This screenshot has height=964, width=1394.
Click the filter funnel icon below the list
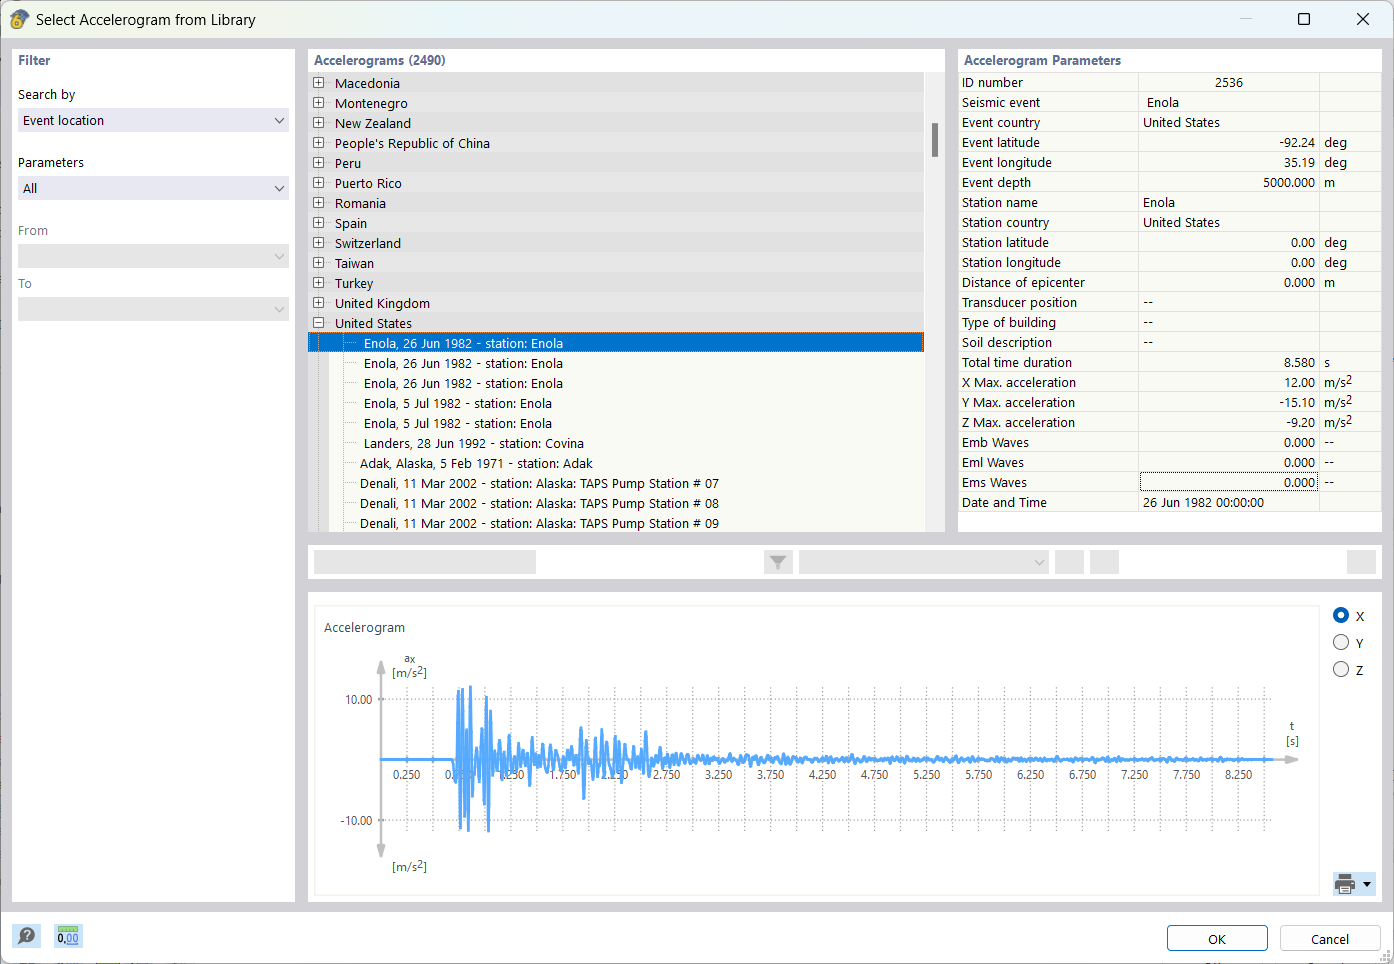pos(777,561)
